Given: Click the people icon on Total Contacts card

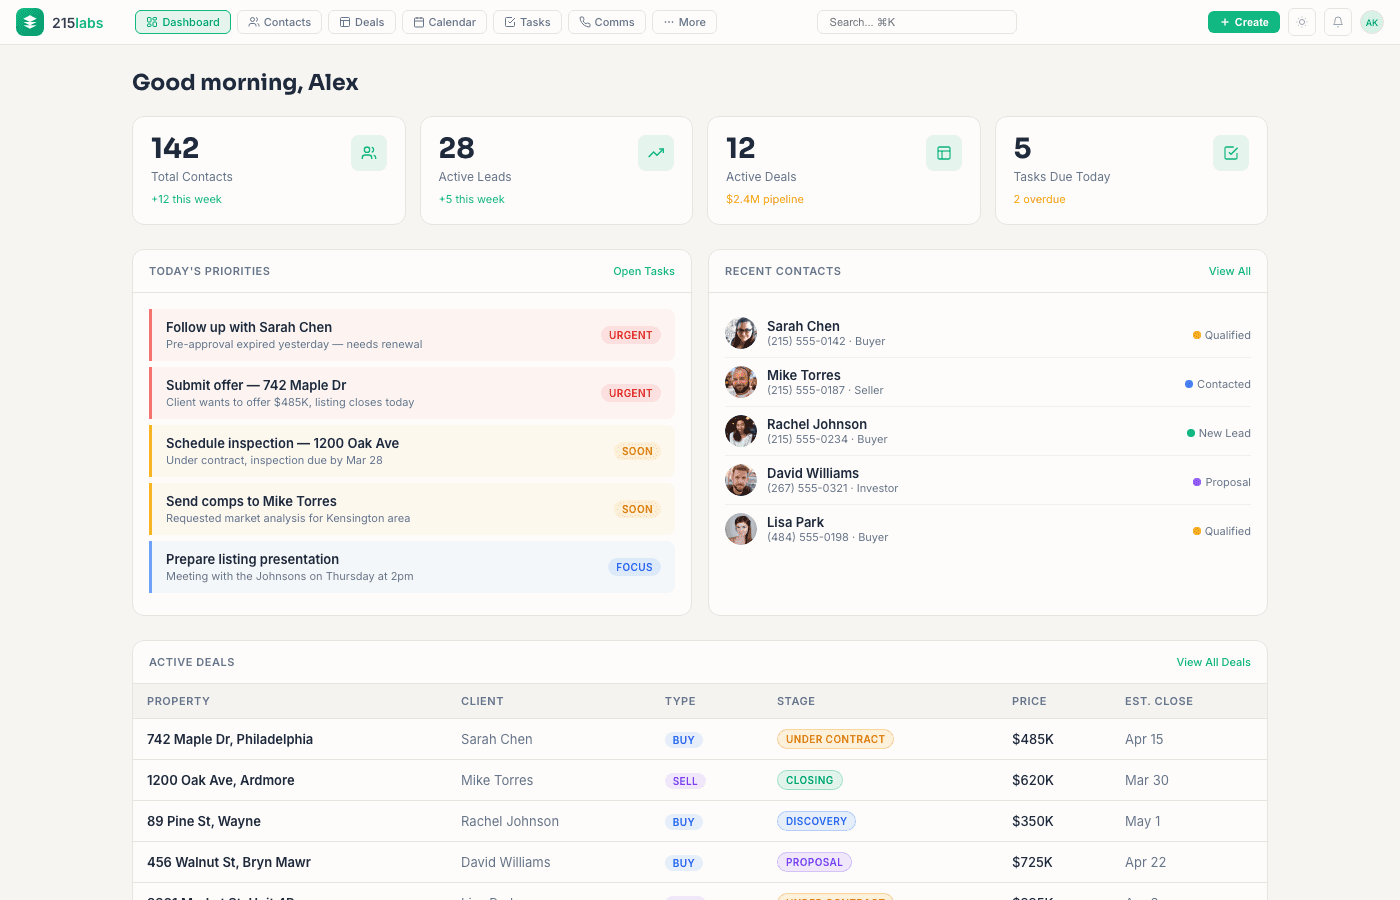Looking at the screenshot, I should [x=368, y=152].
